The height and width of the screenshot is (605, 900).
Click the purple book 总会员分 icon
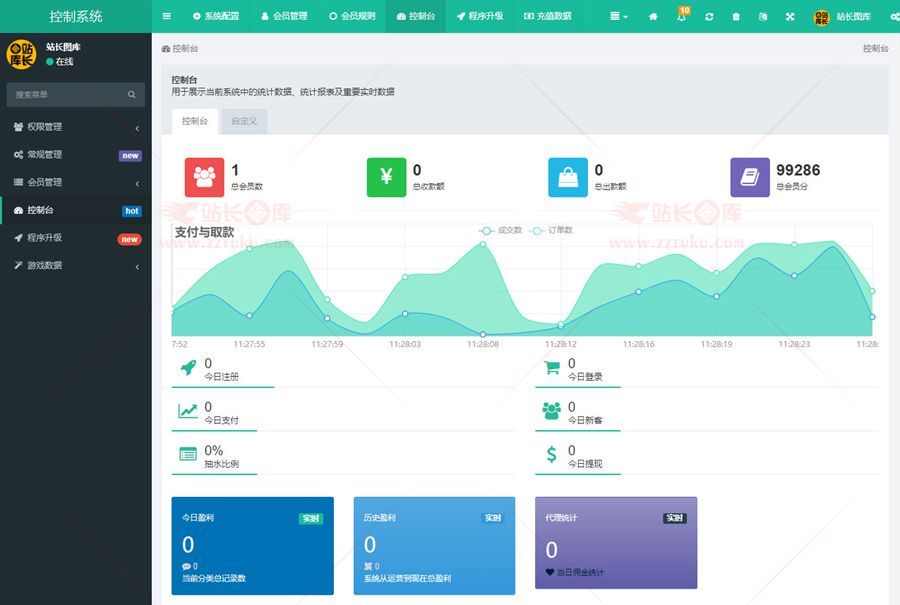(x=749, y=177)
